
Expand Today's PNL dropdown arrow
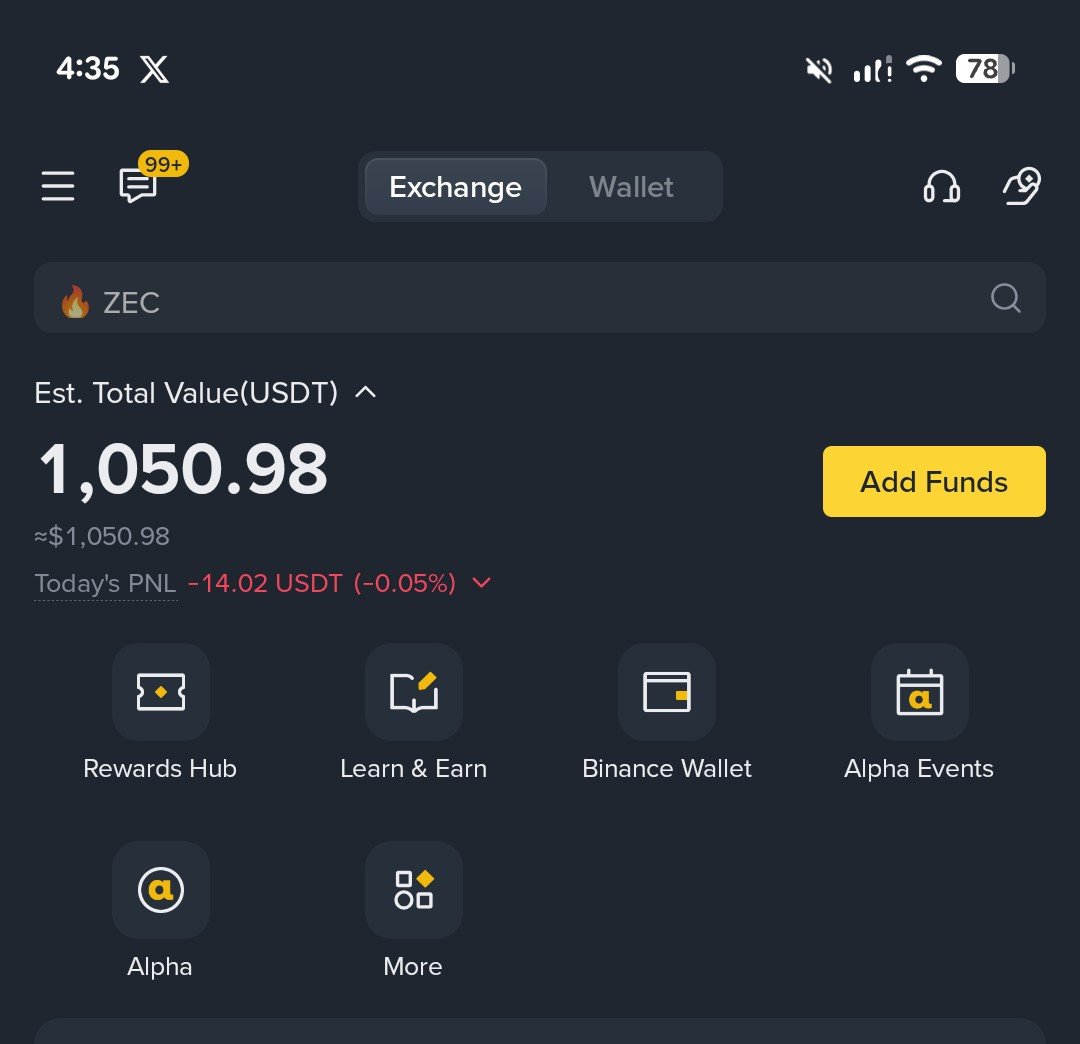(481, 583)
